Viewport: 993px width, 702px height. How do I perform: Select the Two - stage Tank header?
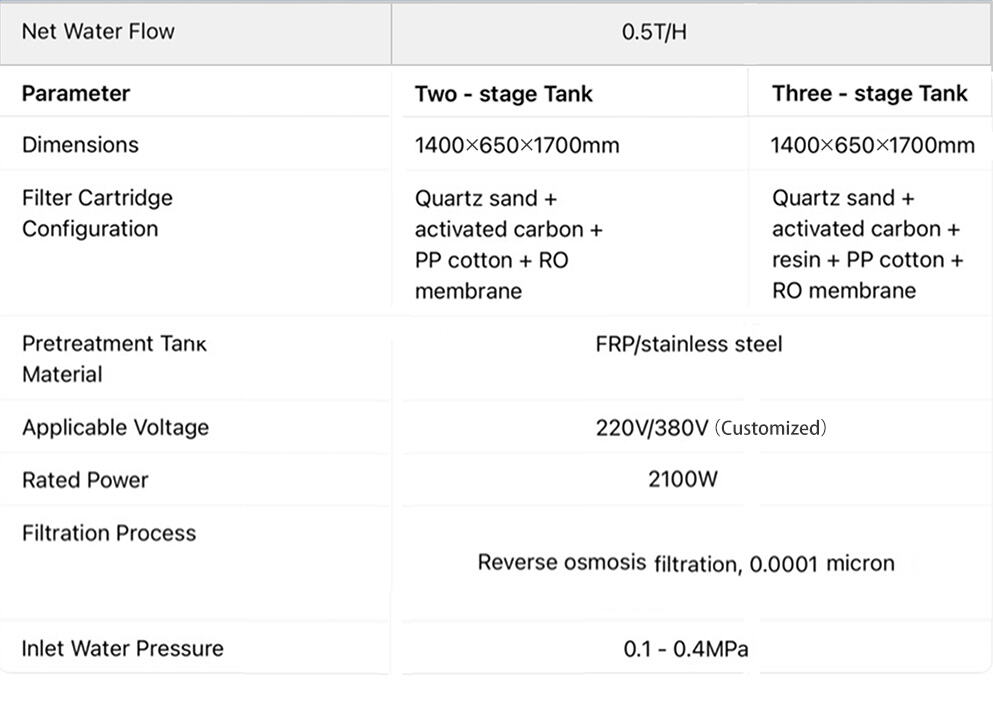(x=503, y=94)
